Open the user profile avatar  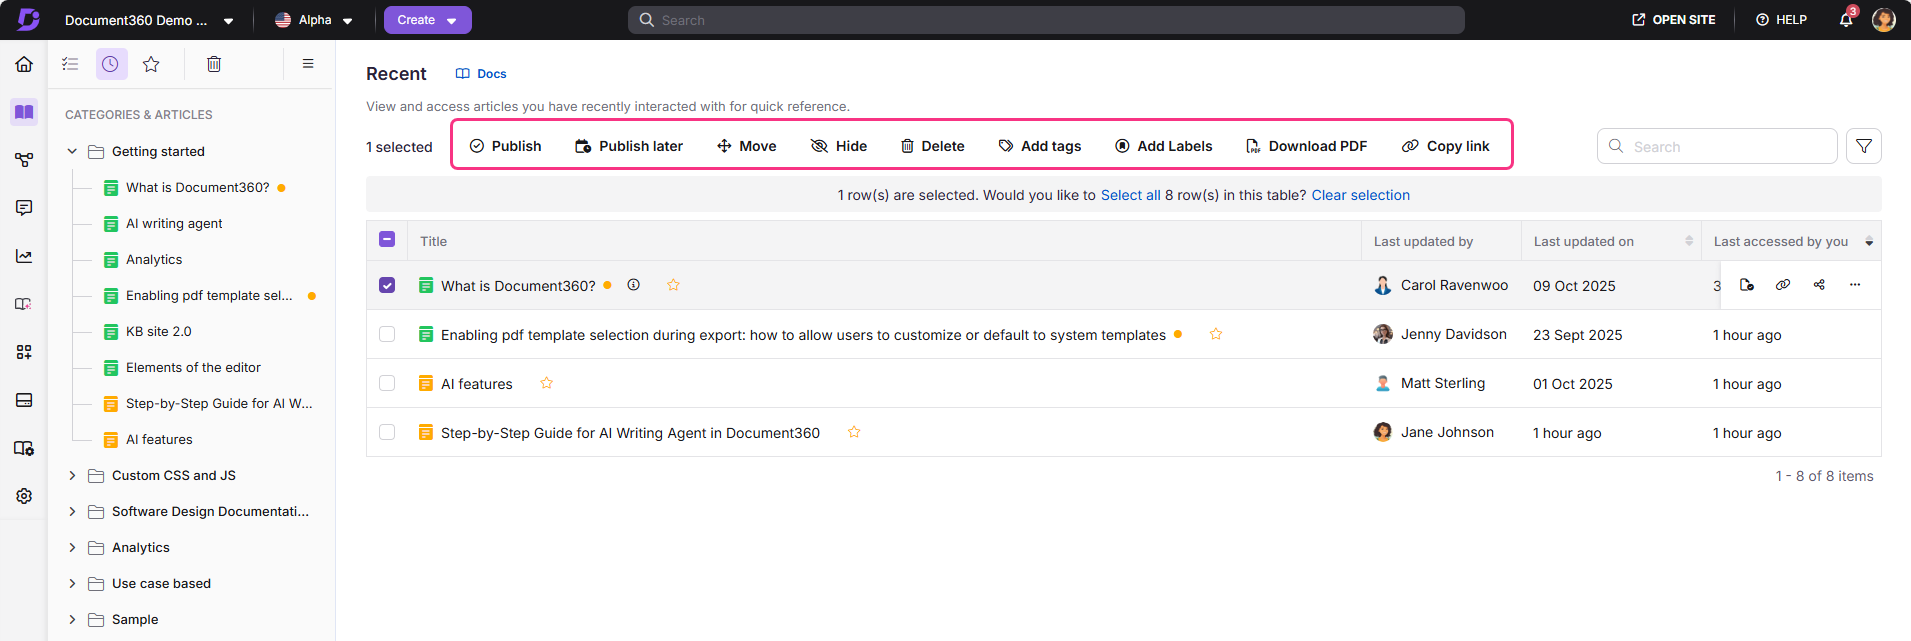tap(1884, 20)
